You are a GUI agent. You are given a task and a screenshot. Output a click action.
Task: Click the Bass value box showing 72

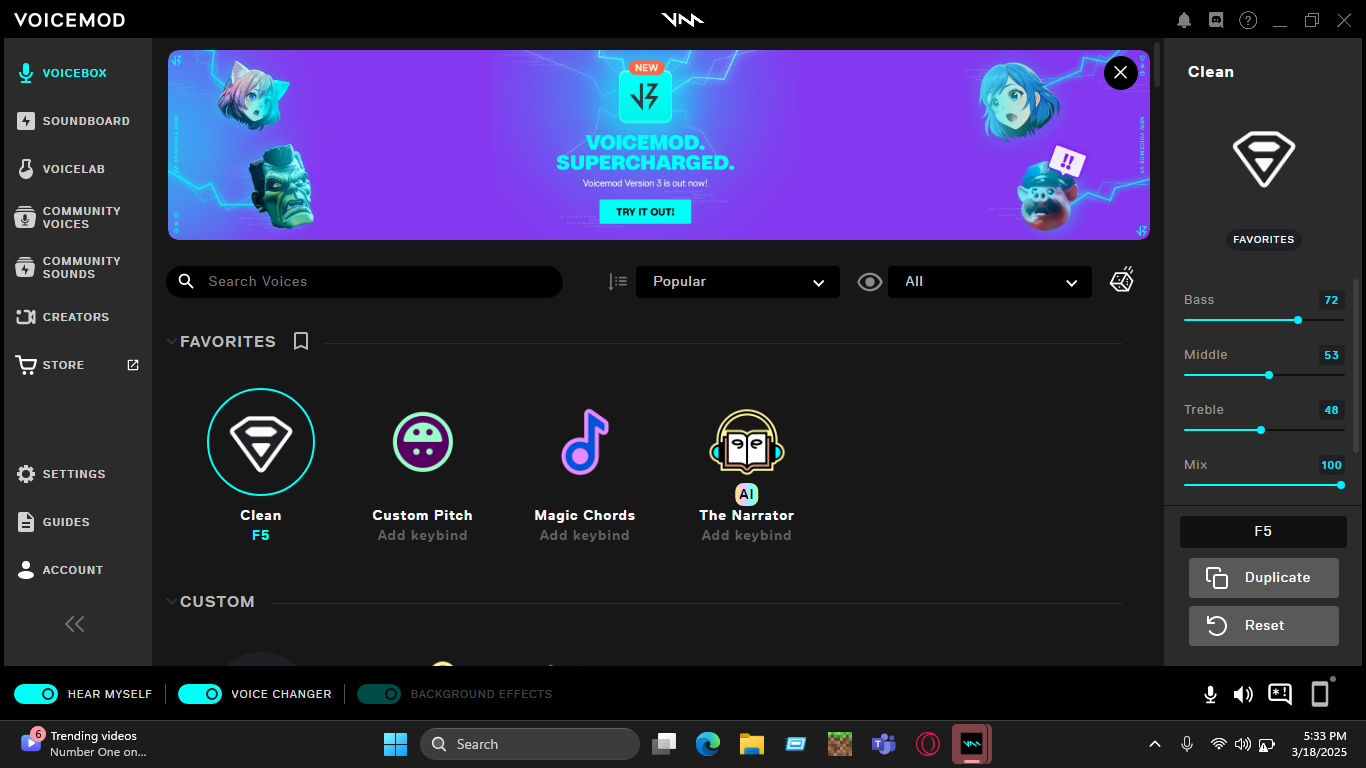click(x=1331, y=300)
